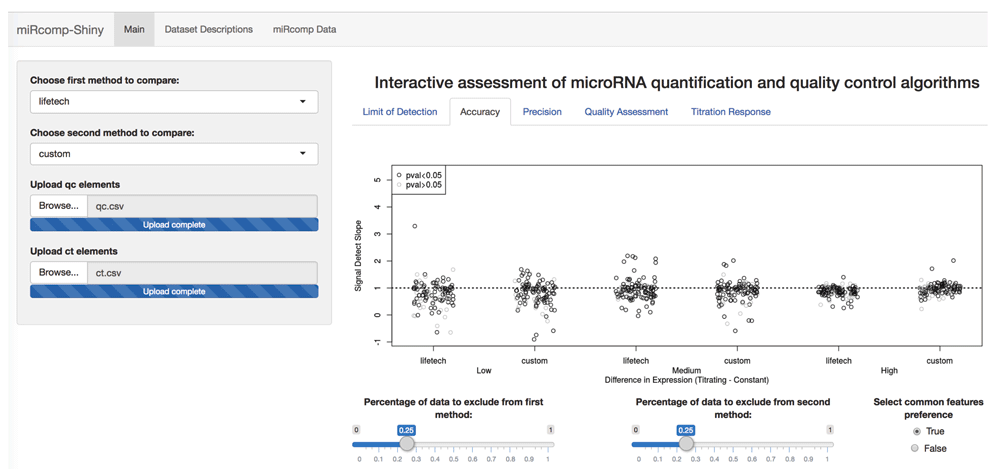Select the False radio button

915,449
